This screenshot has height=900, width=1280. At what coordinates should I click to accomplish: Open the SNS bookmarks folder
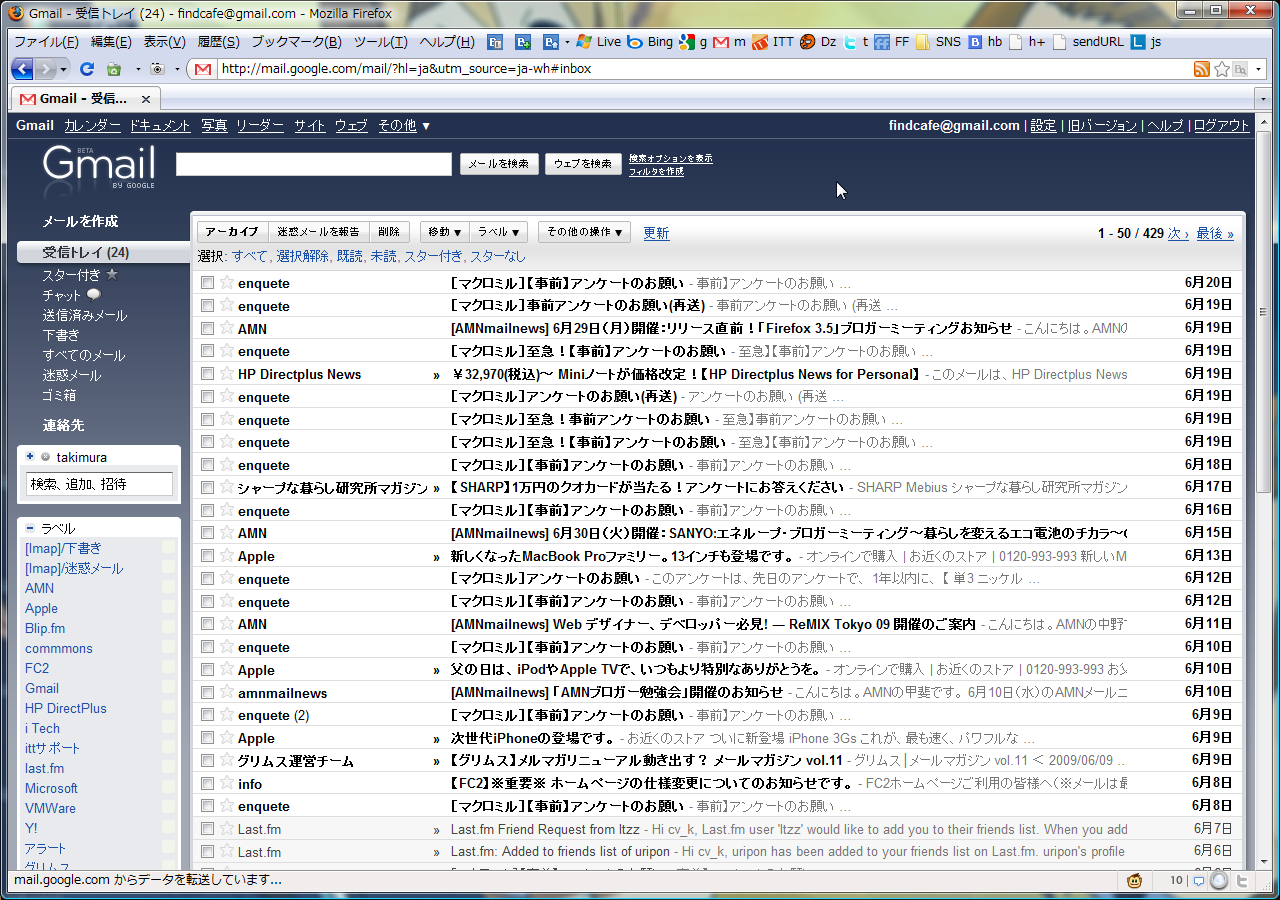point(937,42)
